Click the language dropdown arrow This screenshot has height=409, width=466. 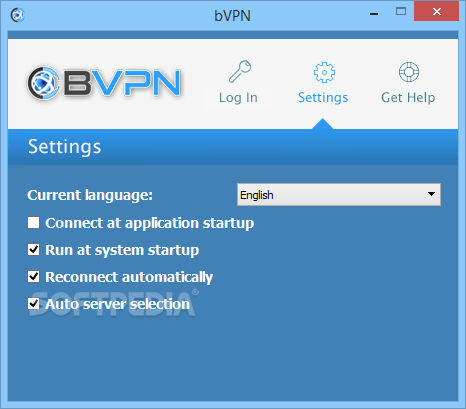click(x=431, y=194)
